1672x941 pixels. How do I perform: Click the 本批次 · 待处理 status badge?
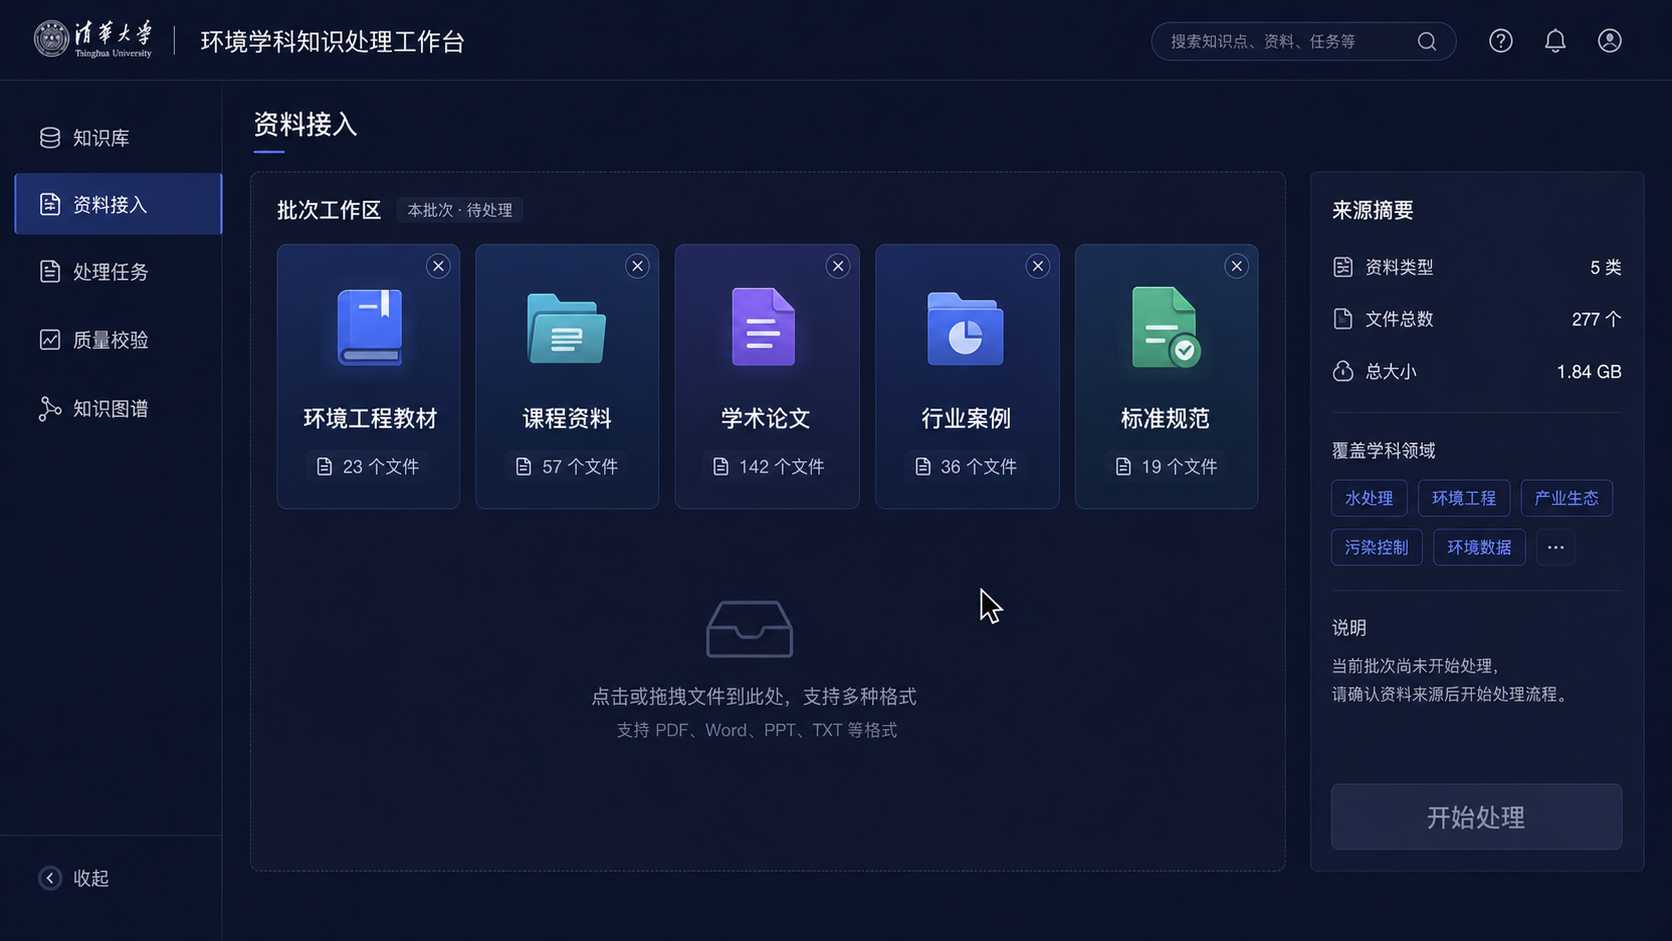point(460,210)
